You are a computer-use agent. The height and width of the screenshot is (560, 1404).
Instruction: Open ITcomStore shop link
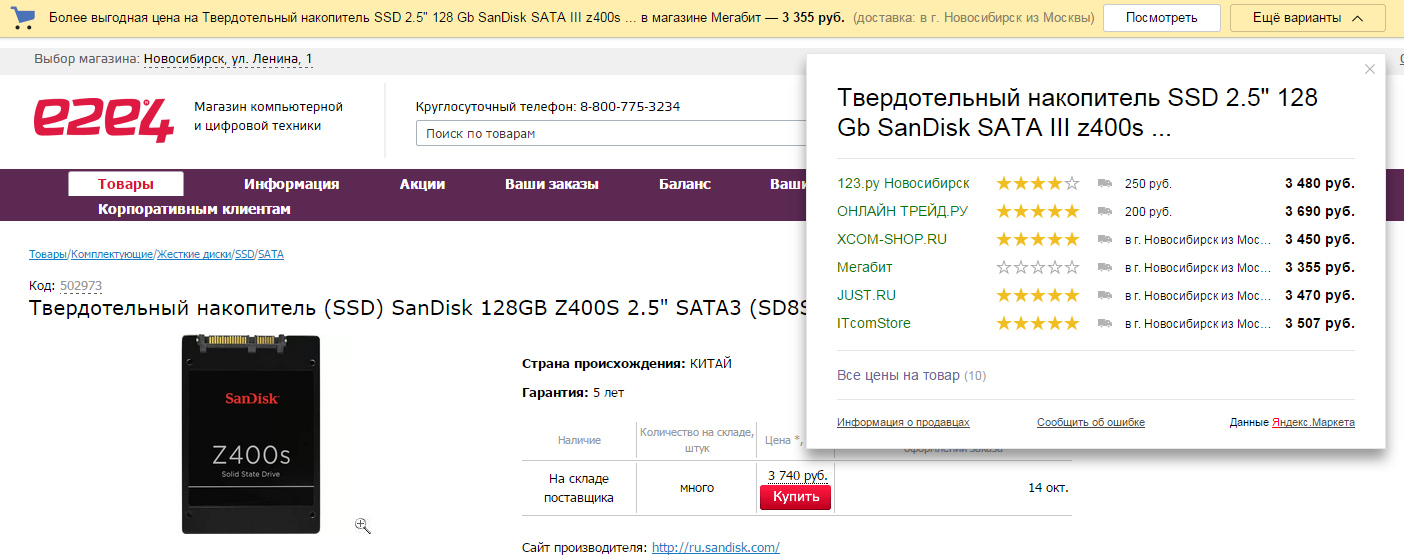pyautogui.click(x=874, y=324)
